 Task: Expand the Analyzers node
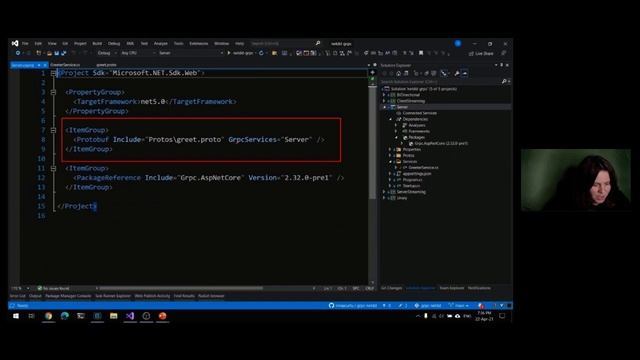pos(396,125)
